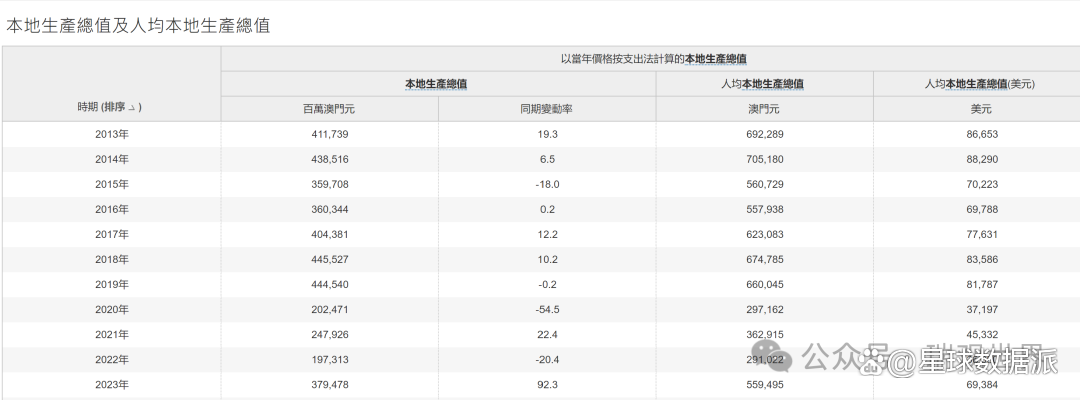Click the page title 本地生產總值及人均本地生產總值
The height and width of the screenshot is (400, 1080).
[x=138, y=25]
